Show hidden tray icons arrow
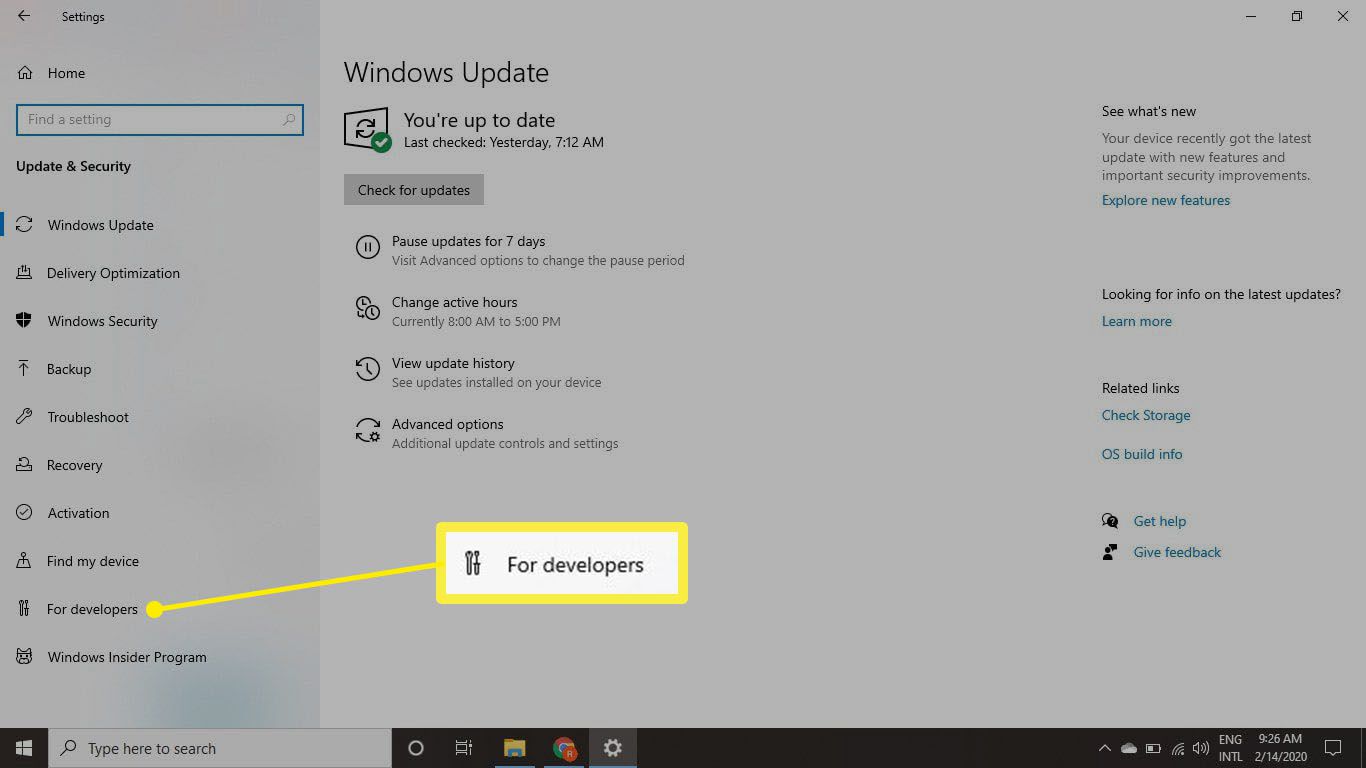The width and height of the screenshot is (1366, 768). 1104,748
